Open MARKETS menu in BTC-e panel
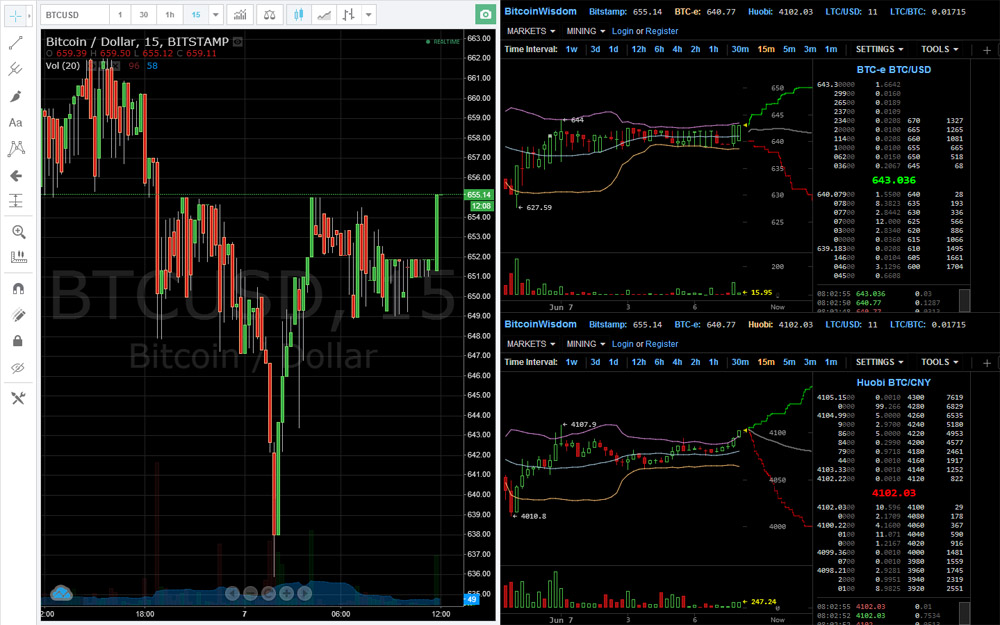Image resolution: width=1000 pixels, height=625 pixels. click(x=531, y=31)
